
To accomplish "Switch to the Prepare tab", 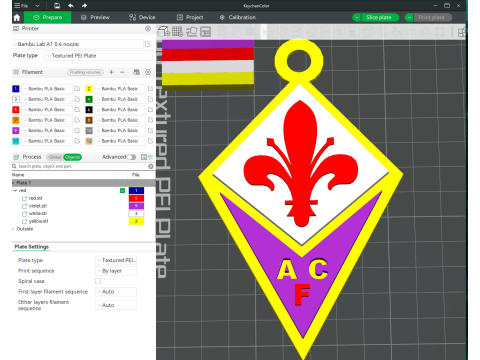I will [48, 17].
